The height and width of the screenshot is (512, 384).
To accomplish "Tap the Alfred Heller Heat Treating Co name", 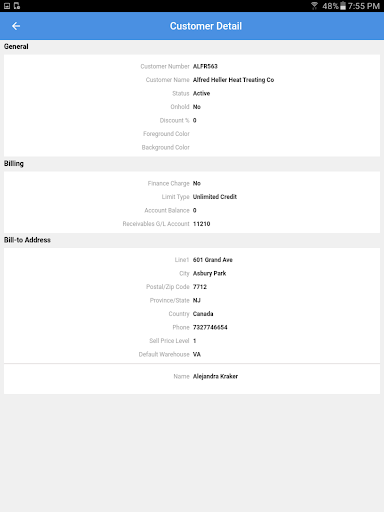I will [233, 80].
